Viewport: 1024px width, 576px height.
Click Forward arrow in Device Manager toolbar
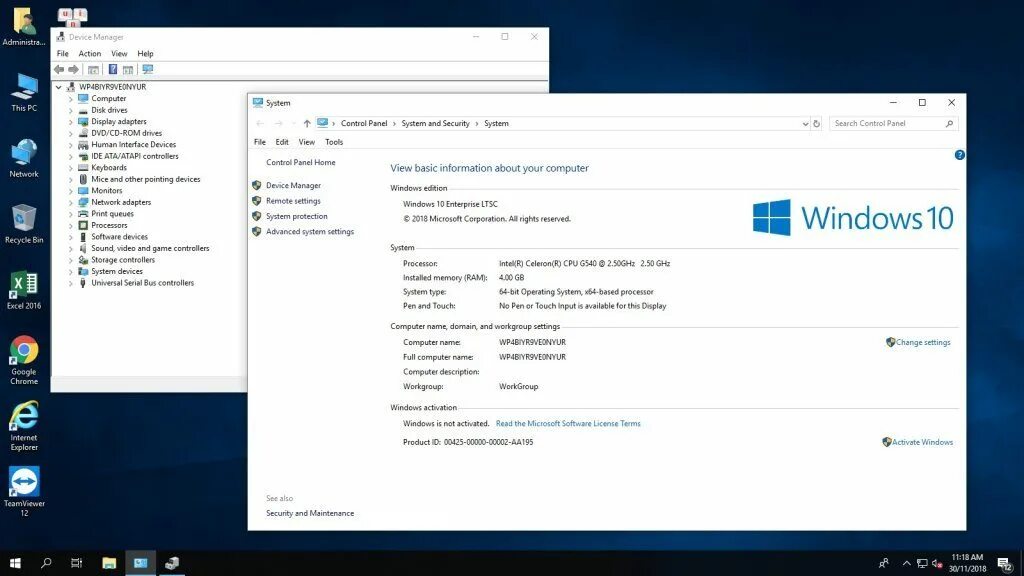(73, 69)
